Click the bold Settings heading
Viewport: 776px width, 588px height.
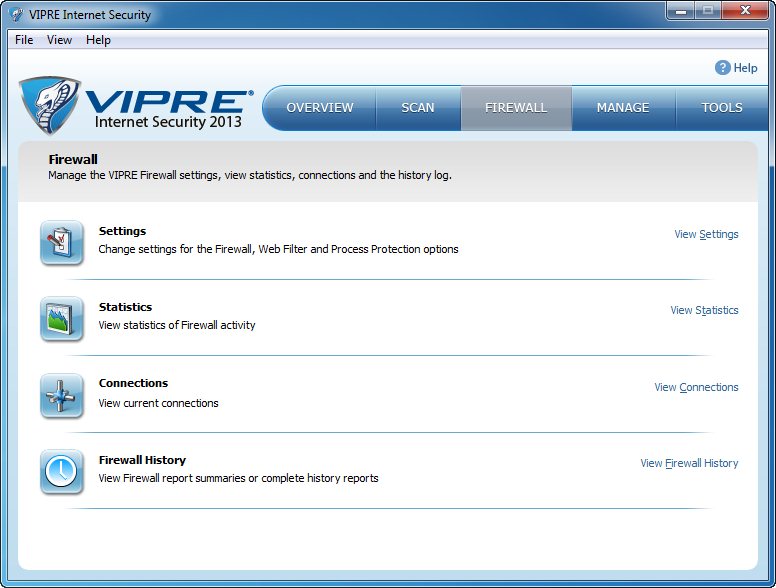[122, 231]
